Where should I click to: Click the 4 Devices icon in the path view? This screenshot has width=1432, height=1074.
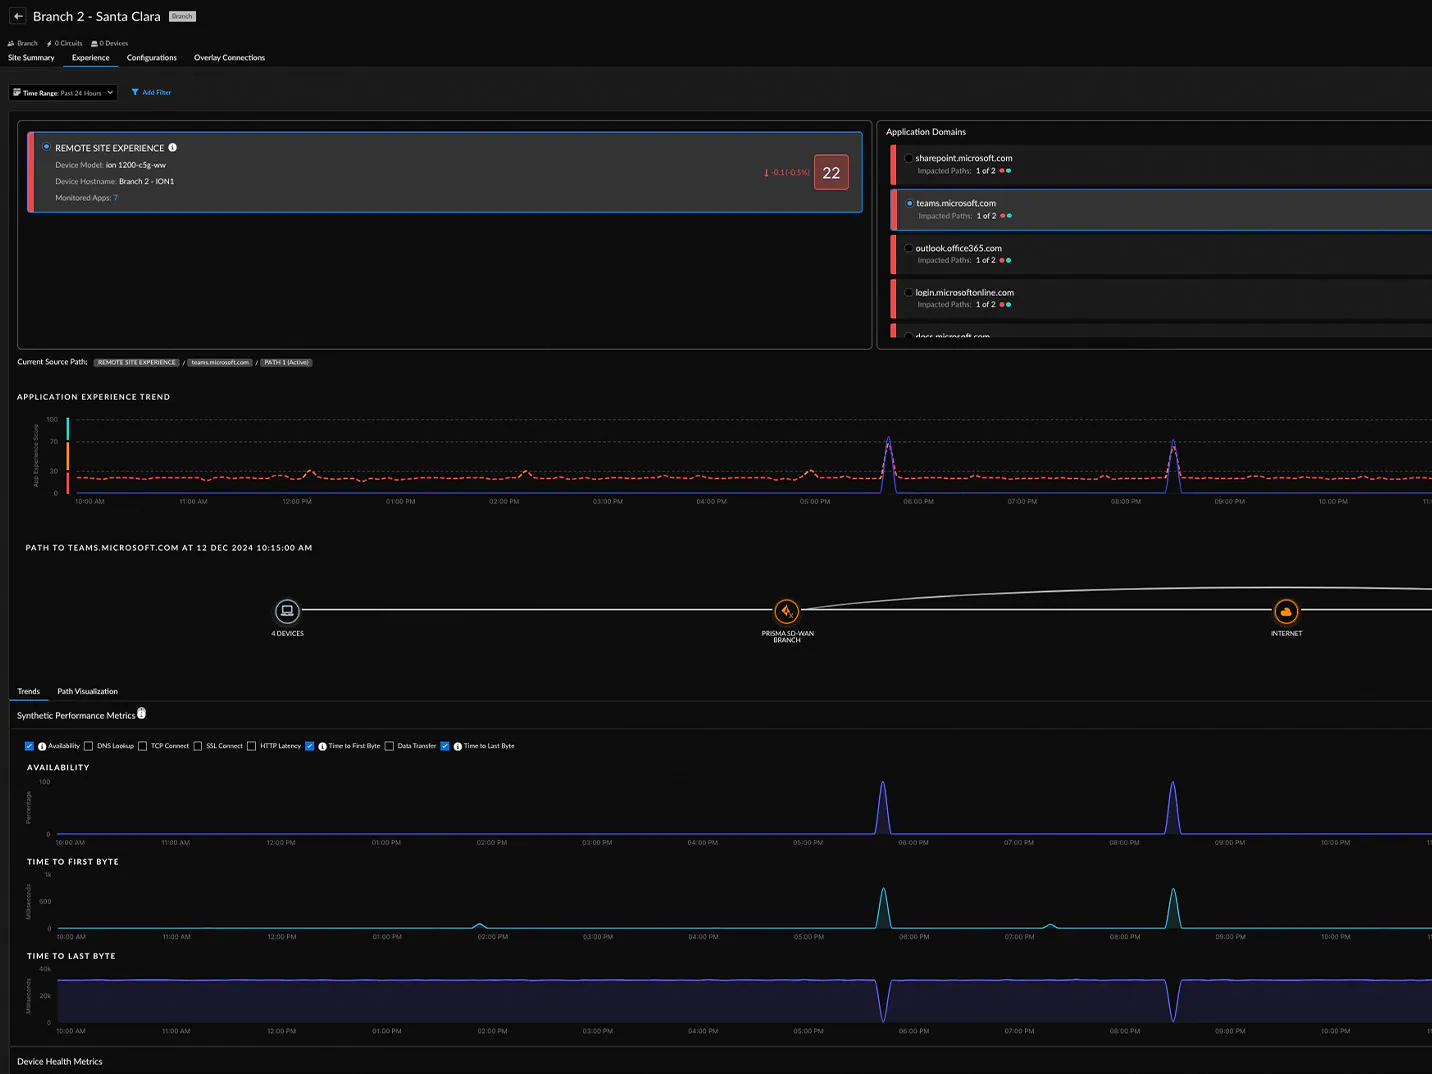[287, 611]
